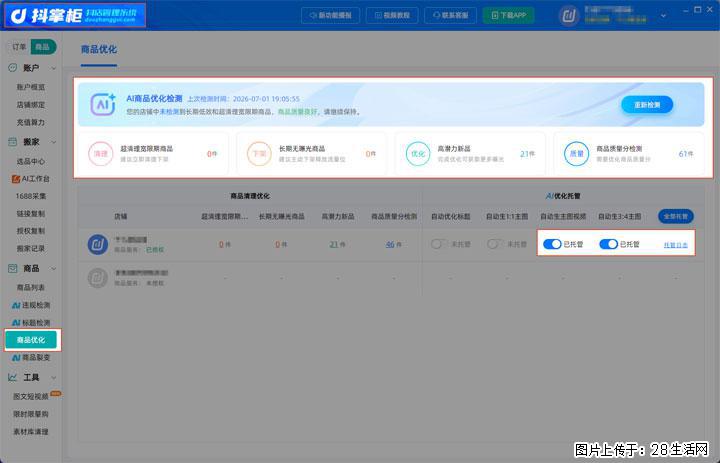This screenshot has width=720, height=463.
Task: Open 限时限量购 in sidebar
Action: tap(31, 414)
